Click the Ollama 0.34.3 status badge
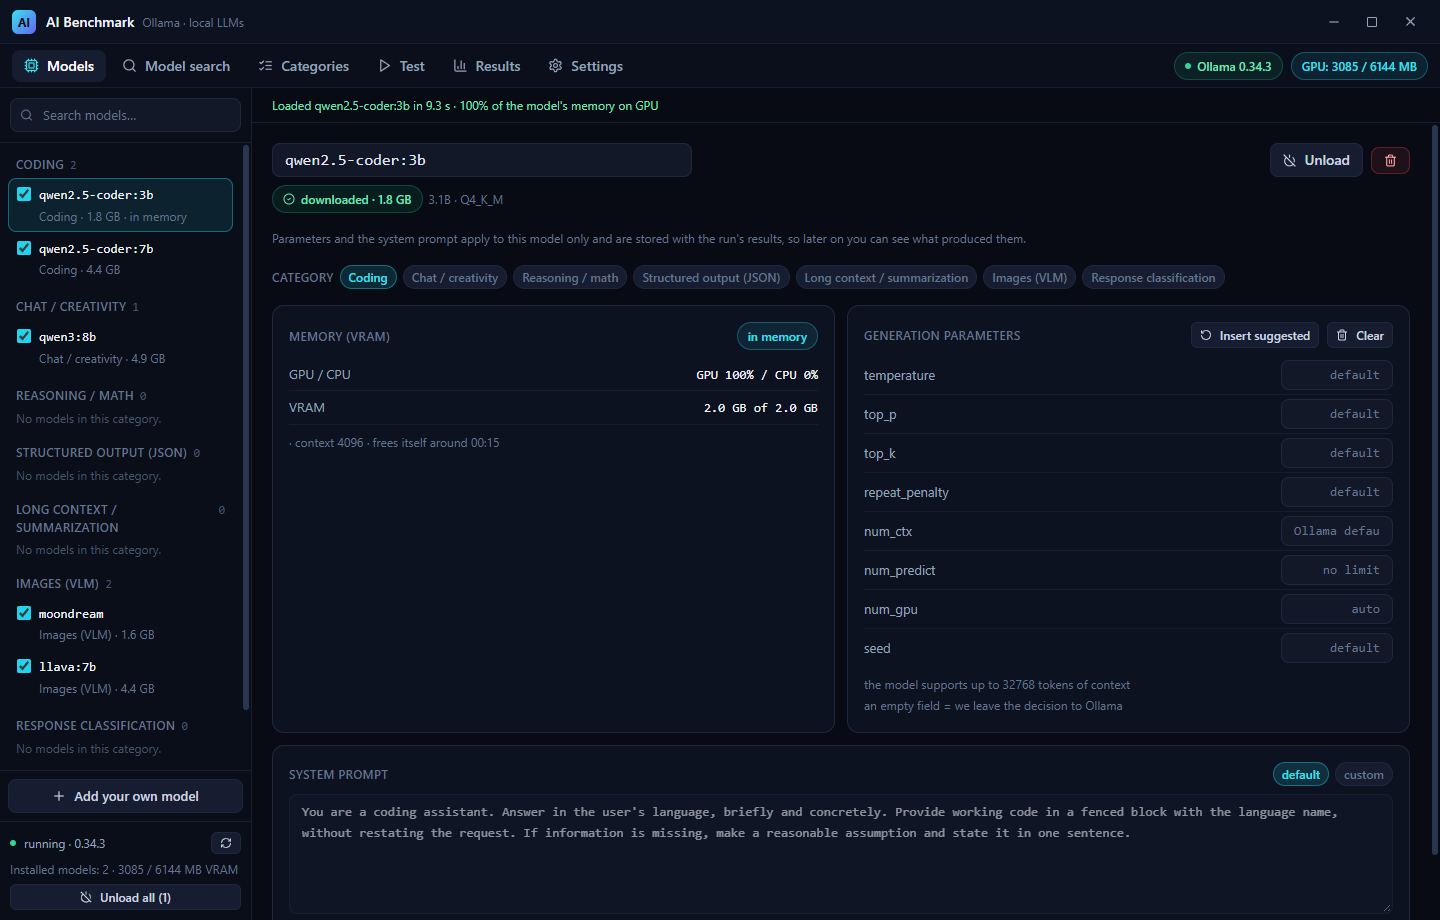1440x920 pixels. click(1228, 67)
